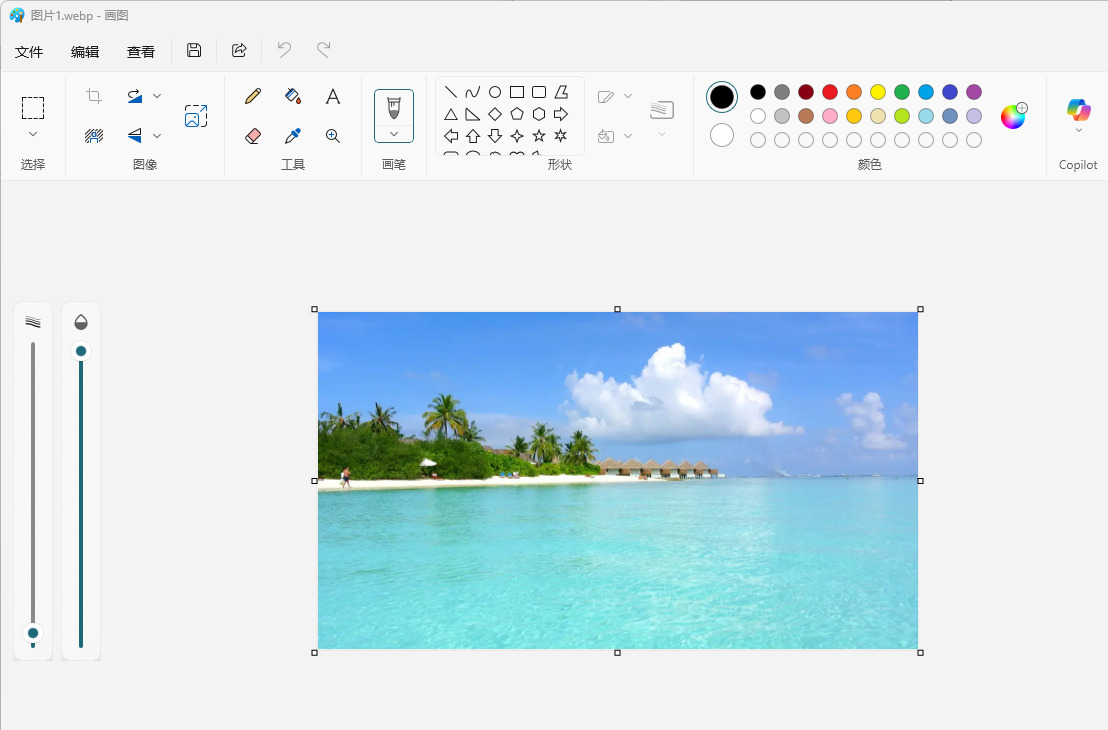Click the Redo button
Screen dimensions: 1108x730
(324, 50)
